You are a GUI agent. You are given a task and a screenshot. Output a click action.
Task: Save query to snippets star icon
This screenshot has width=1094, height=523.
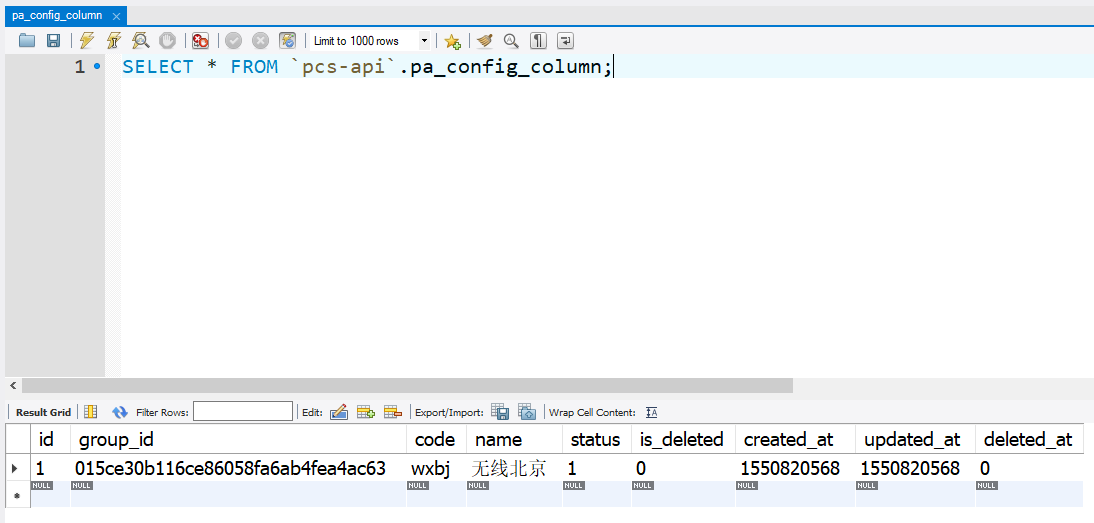pyautogui.click(x=452, y=41)
